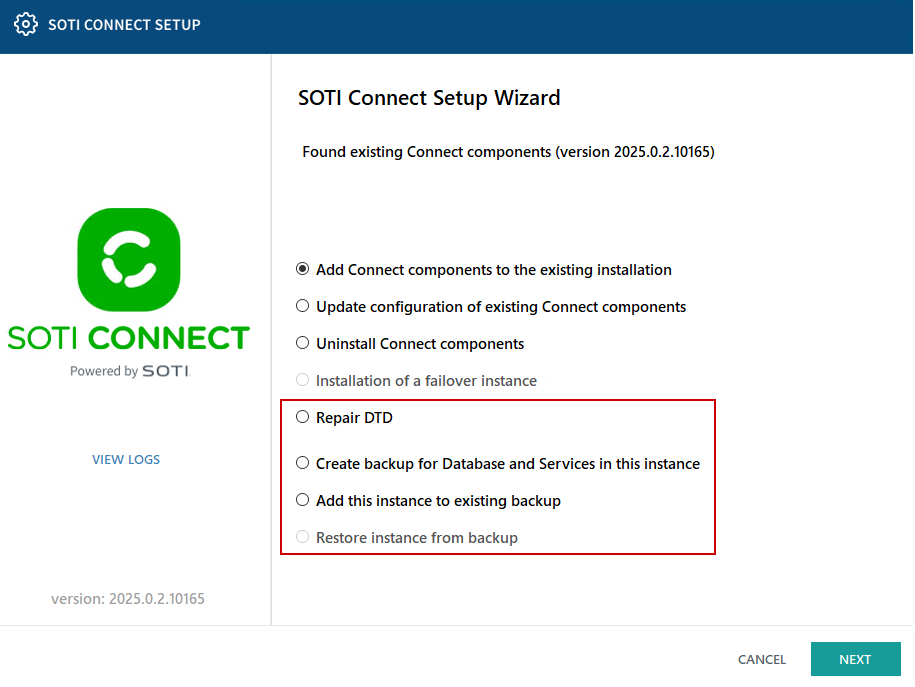Click the 'SOTI Connect Setup Wizard' heading

428,97
